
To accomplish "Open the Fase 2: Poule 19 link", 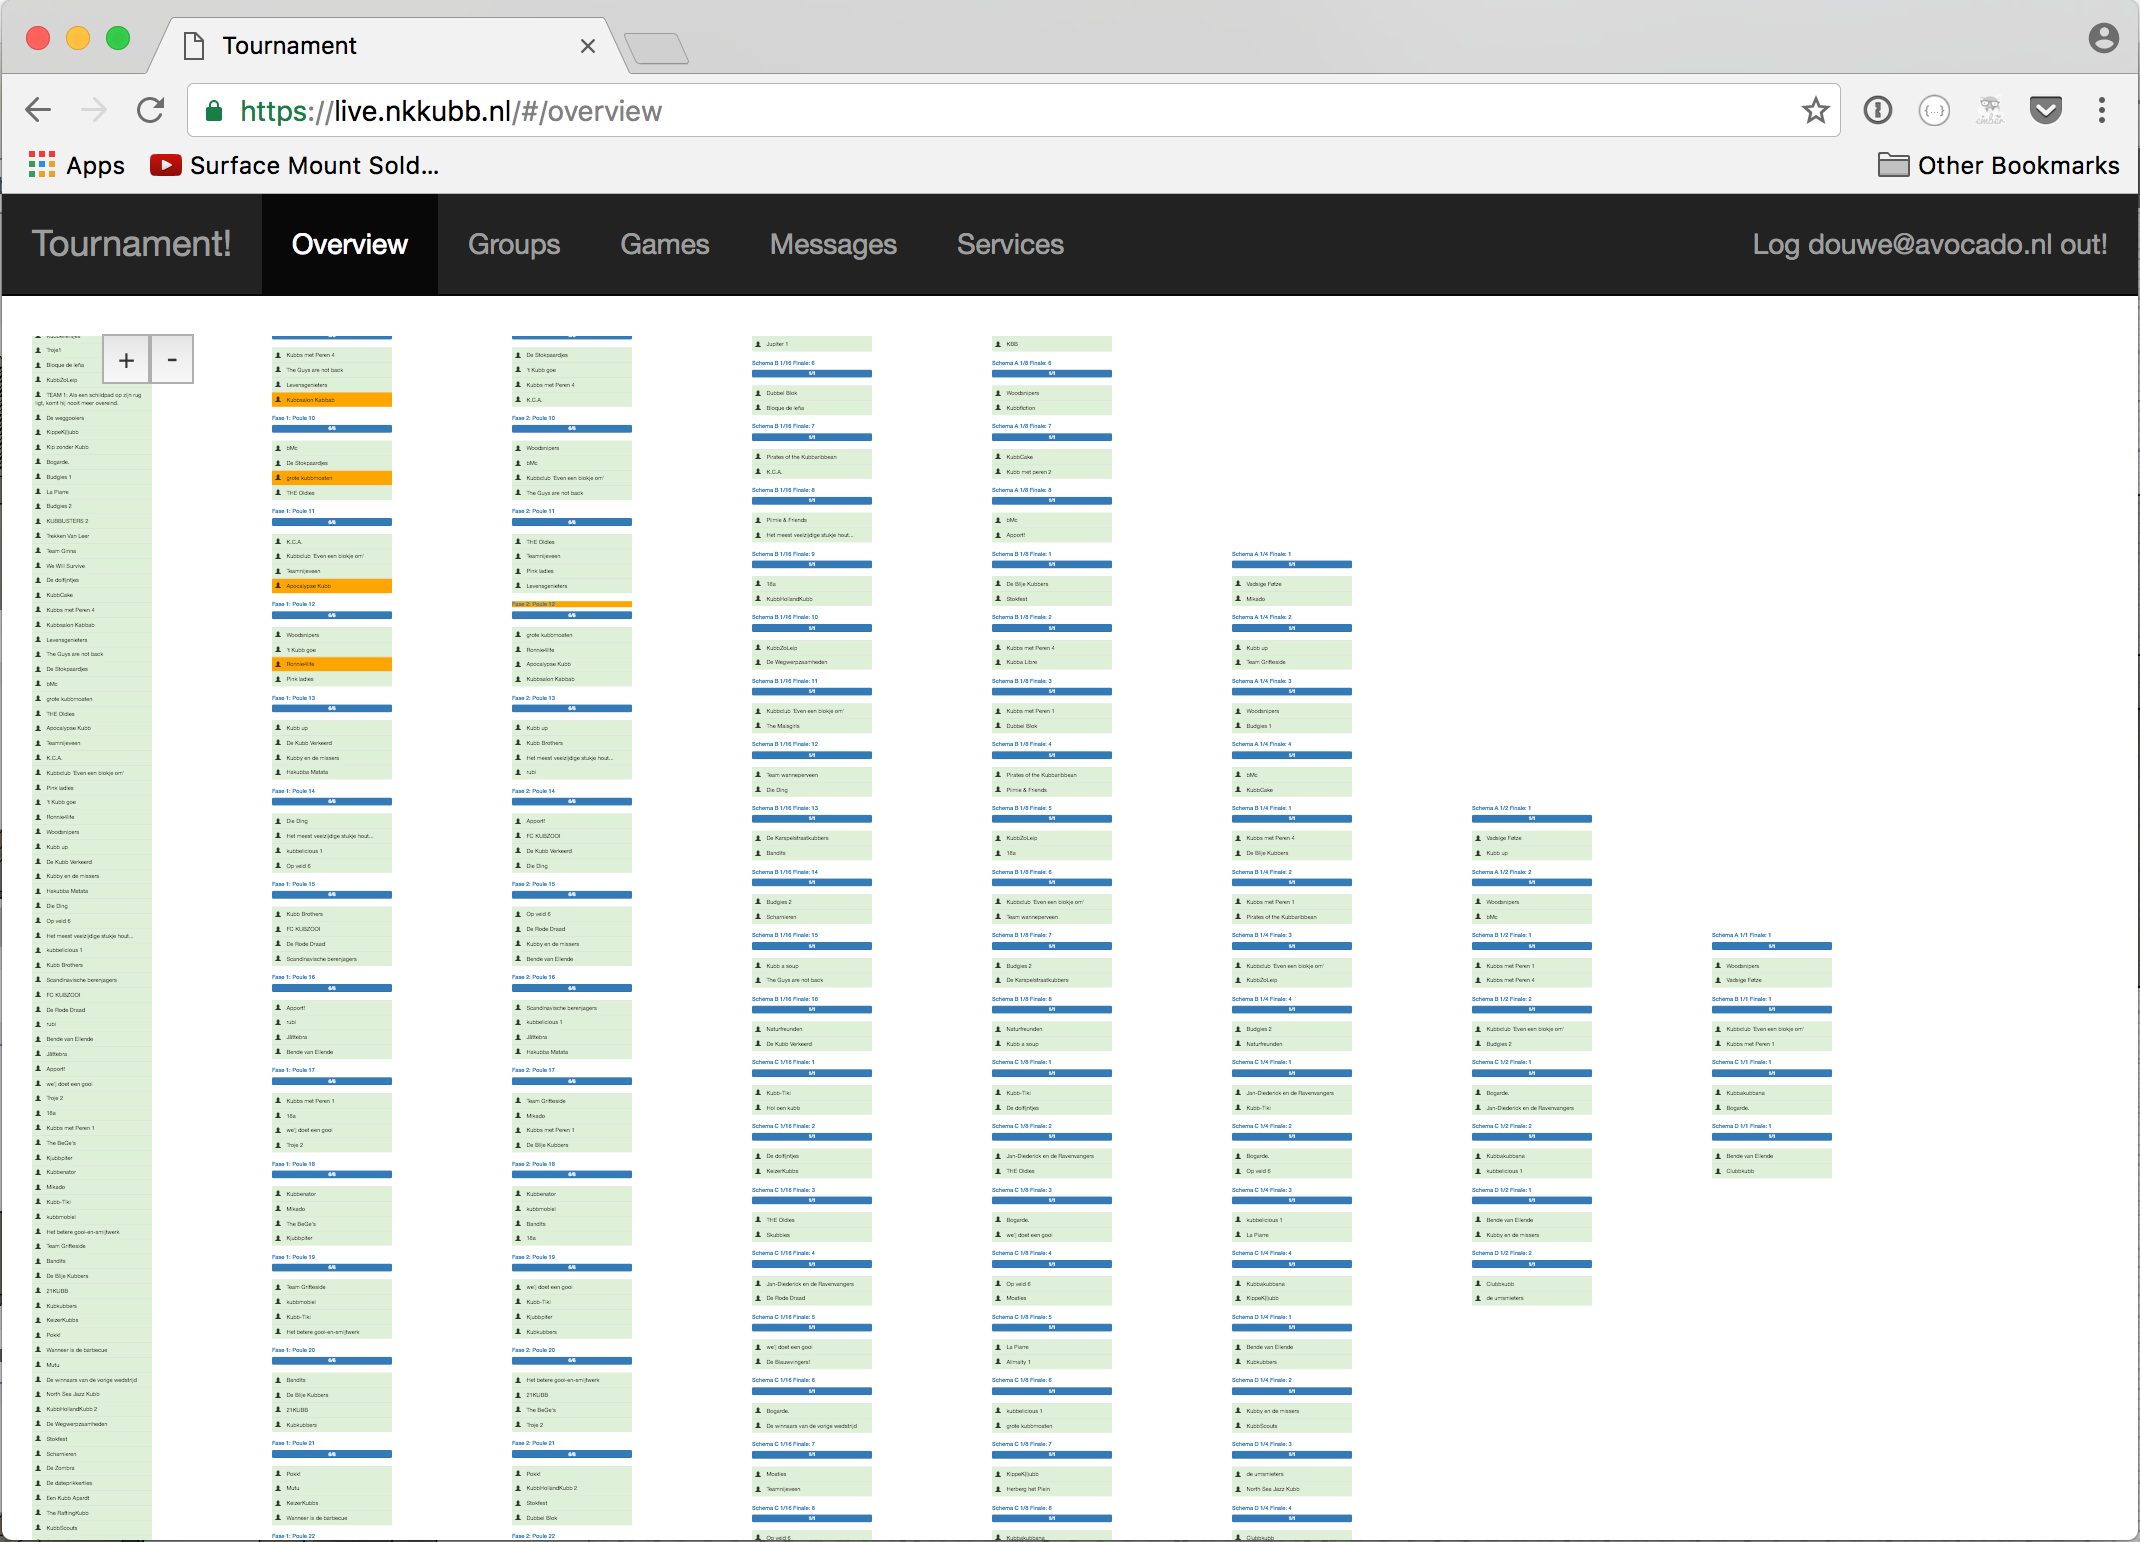I will (x=533, y=1257).
